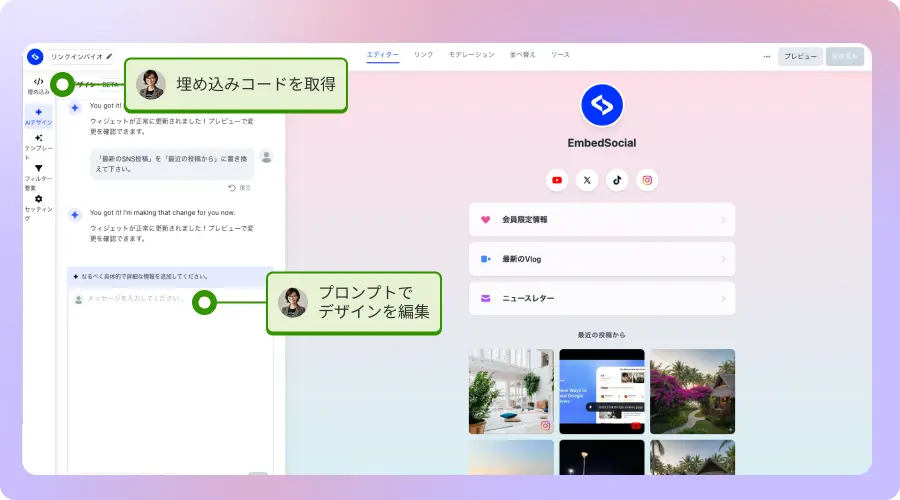Open the sunset sky post thumbnail
900x500 pixels.
point(511,458)
